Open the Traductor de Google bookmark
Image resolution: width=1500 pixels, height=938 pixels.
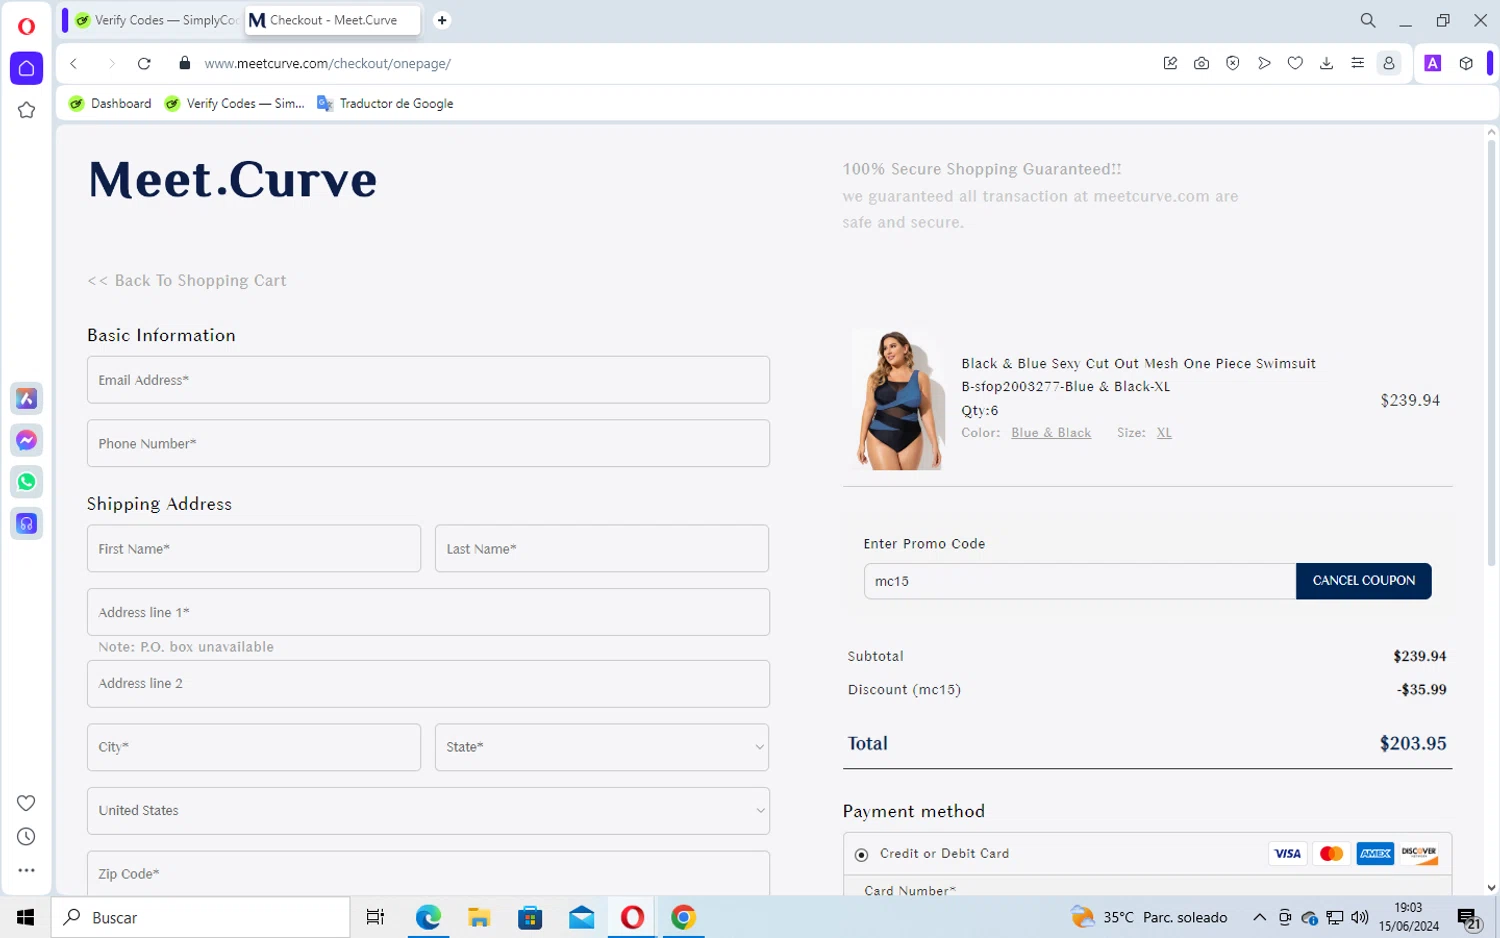[385, 103]
